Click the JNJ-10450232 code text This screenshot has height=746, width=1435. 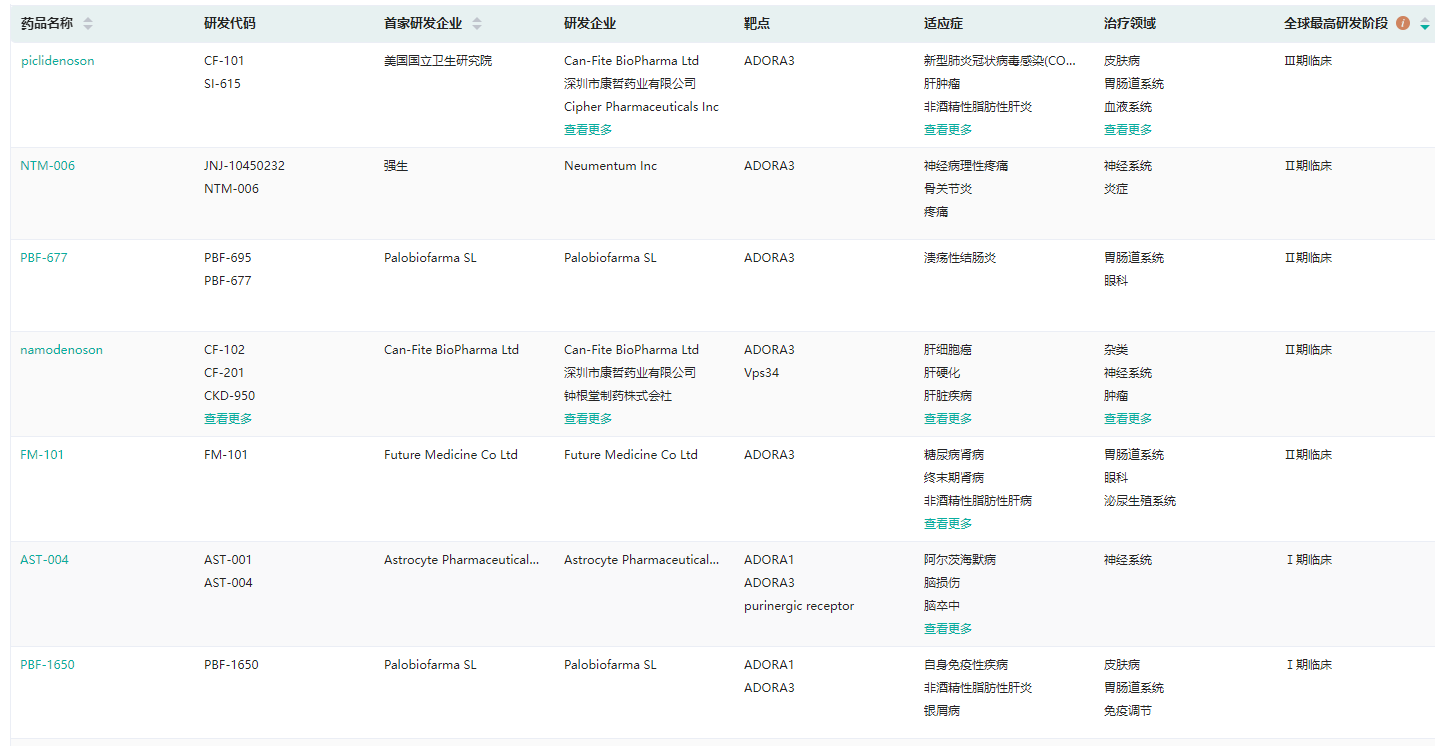point(244,166)
